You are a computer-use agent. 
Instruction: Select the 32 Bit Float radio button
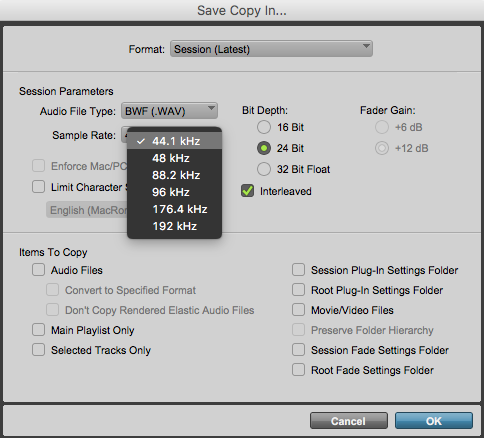click(x=264, y=169)
